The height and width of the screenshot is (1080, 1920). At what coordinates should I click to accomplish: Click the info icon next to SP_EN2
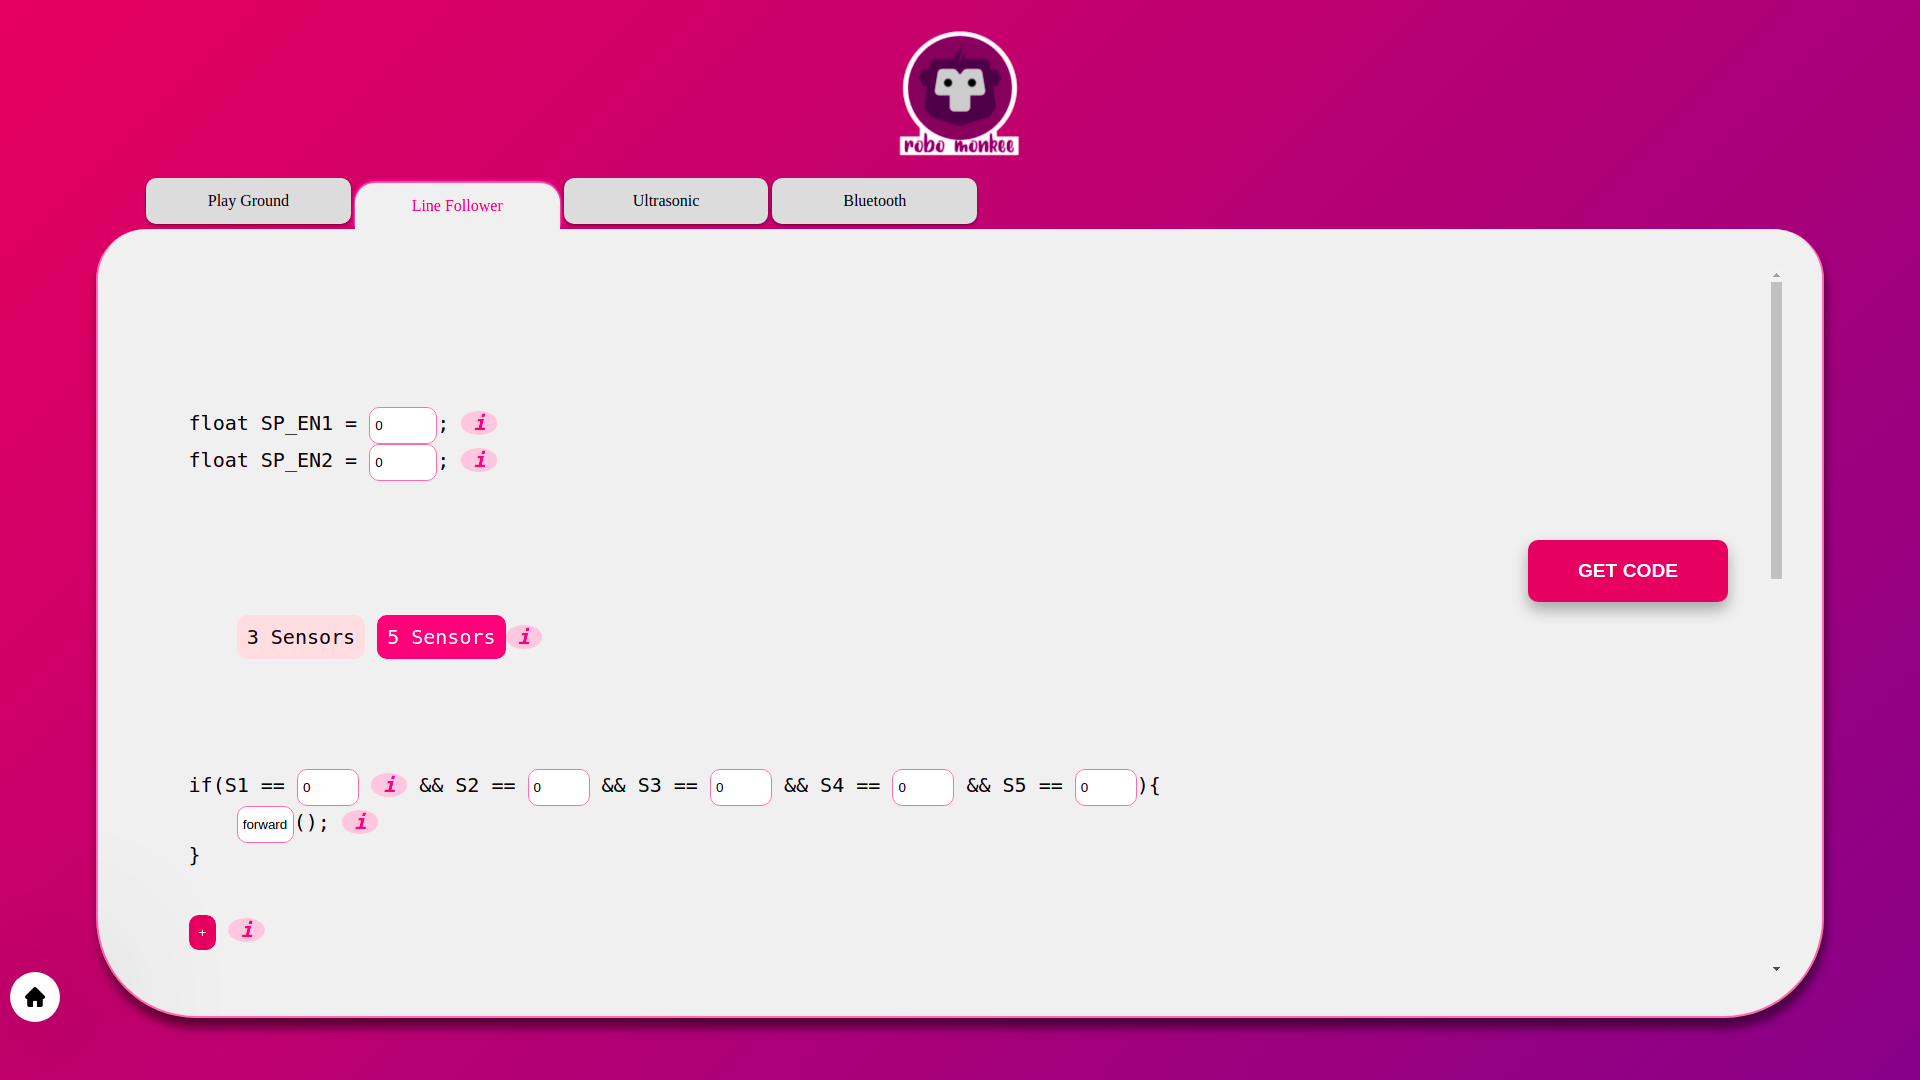tap(479, 460)
